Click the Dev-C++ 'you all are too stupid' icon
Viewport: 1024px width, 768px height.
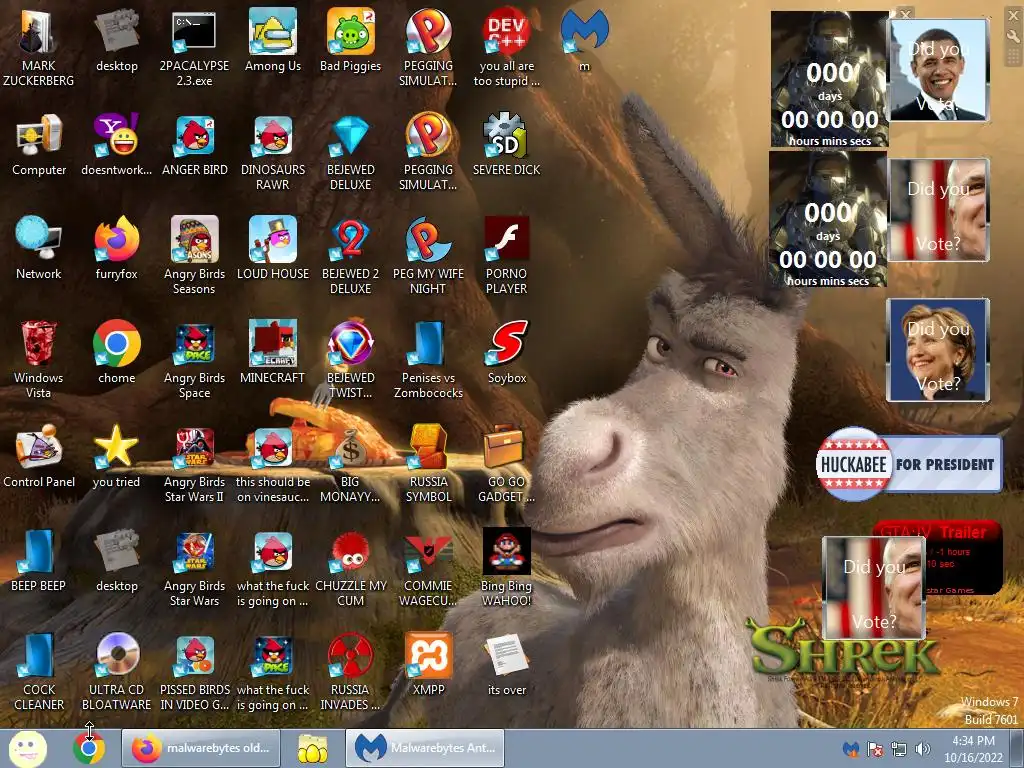(x=506, y=47)
